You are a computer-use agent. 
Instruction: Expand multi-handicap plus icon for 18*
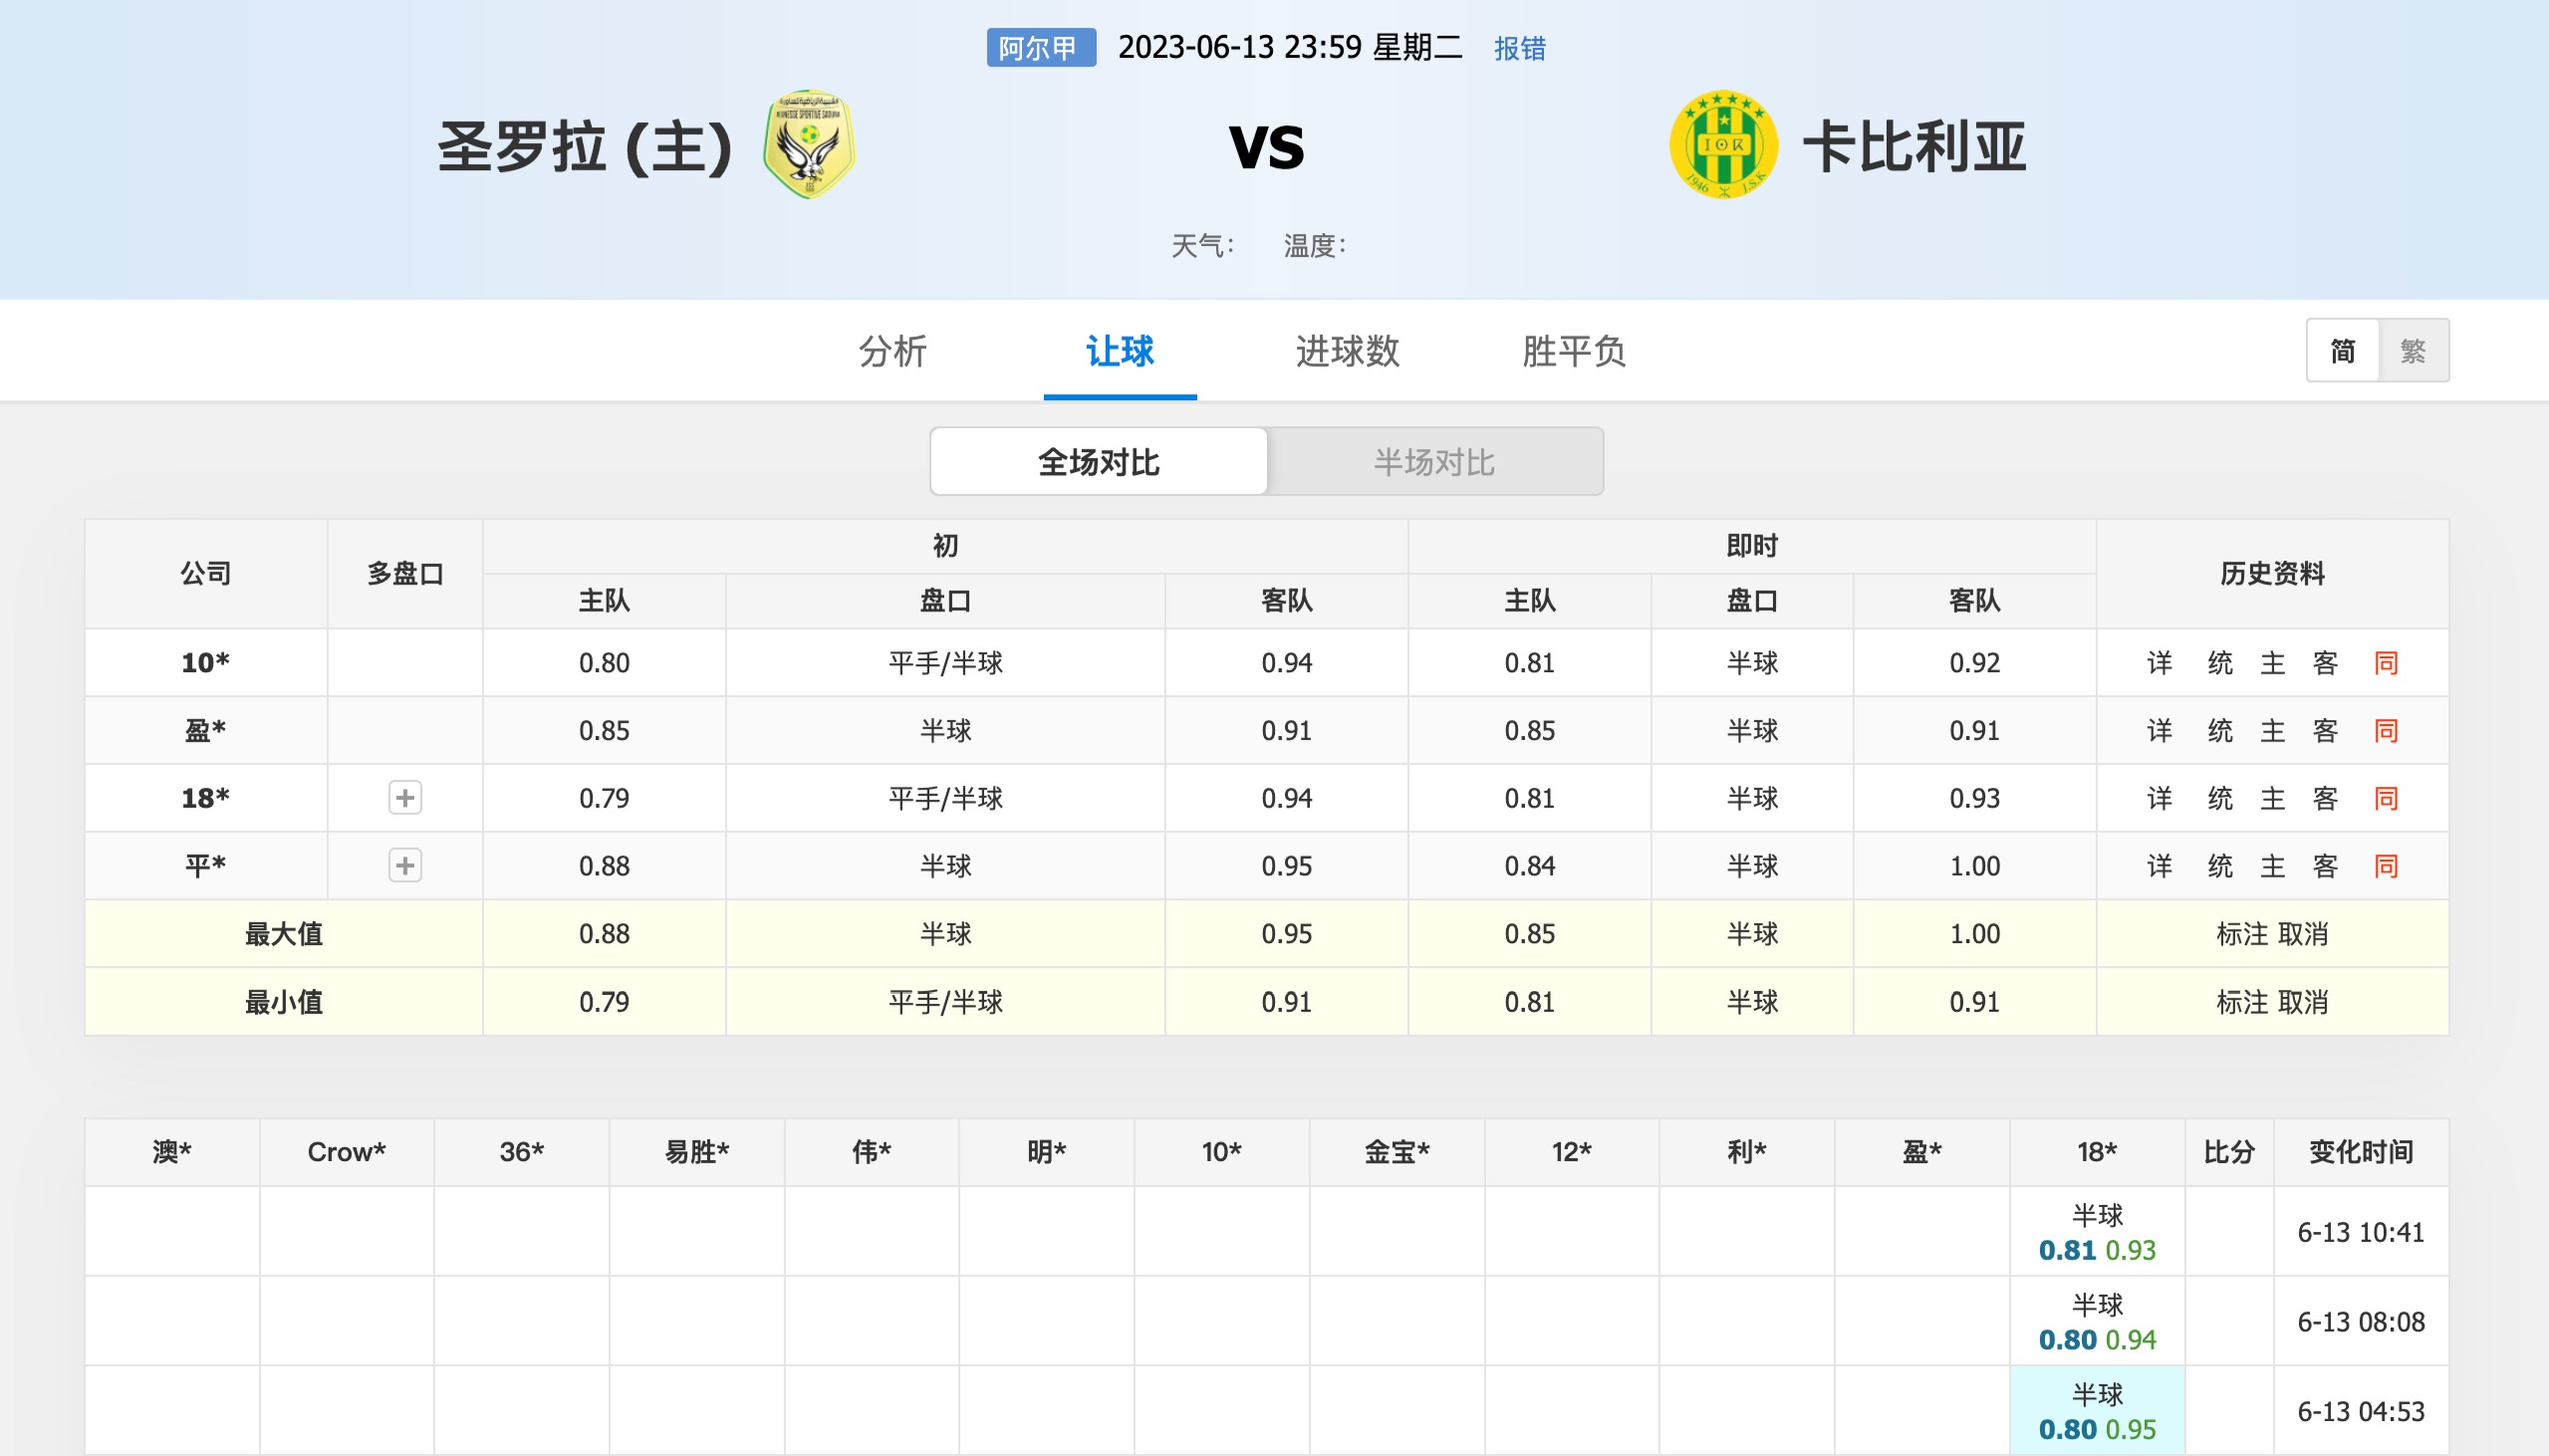[x=405, y=798]
